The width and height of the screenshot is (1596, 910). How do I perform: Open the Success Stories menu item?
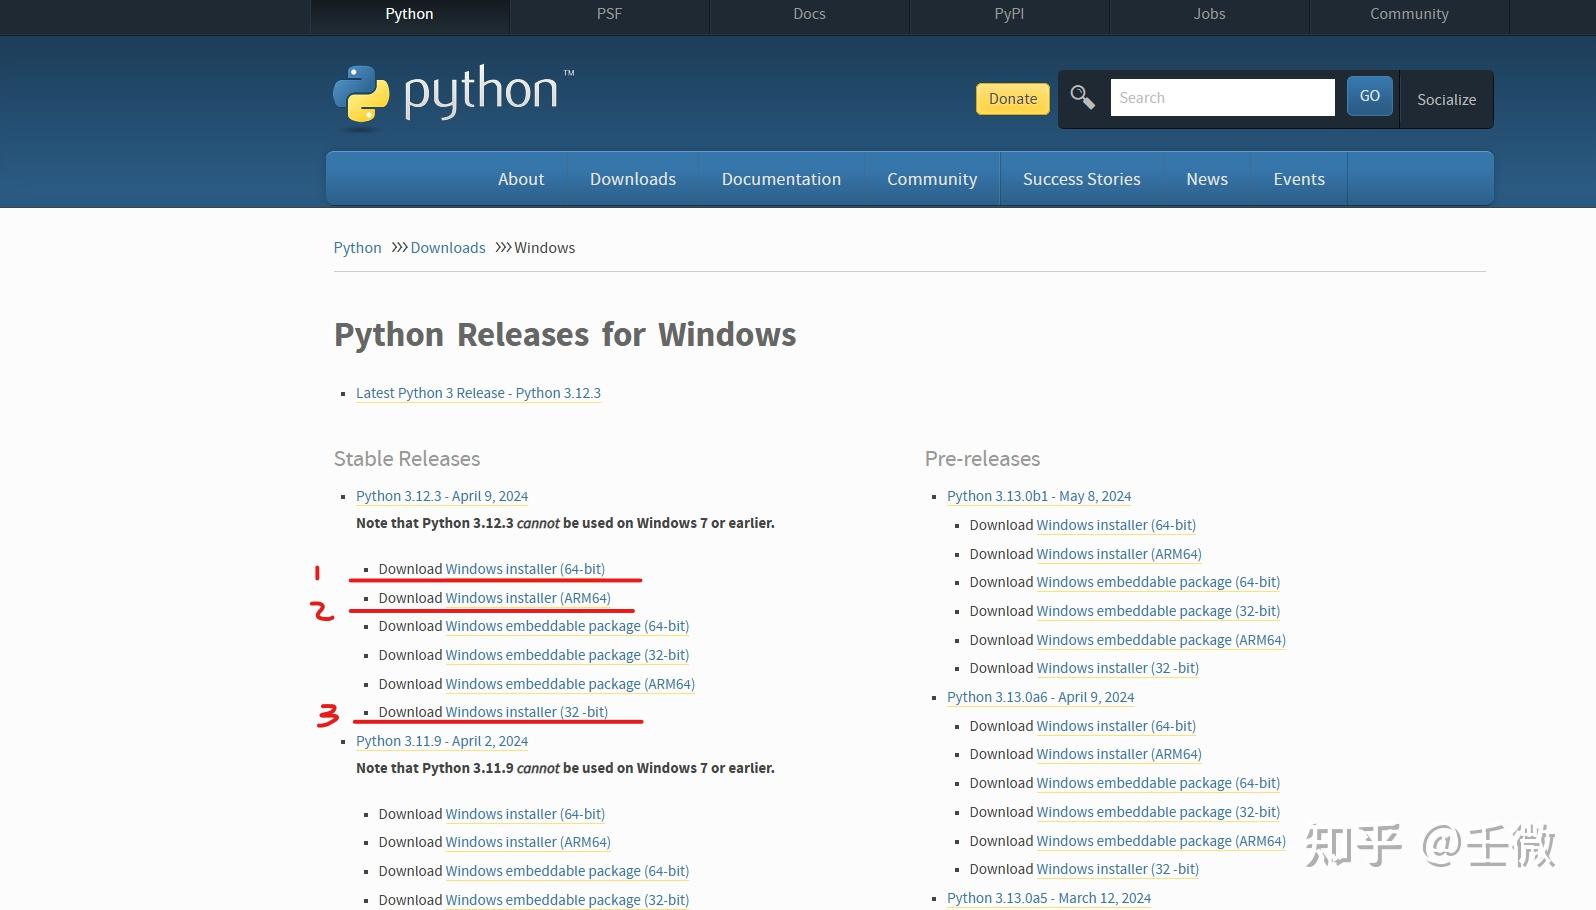click(1081, 179)
